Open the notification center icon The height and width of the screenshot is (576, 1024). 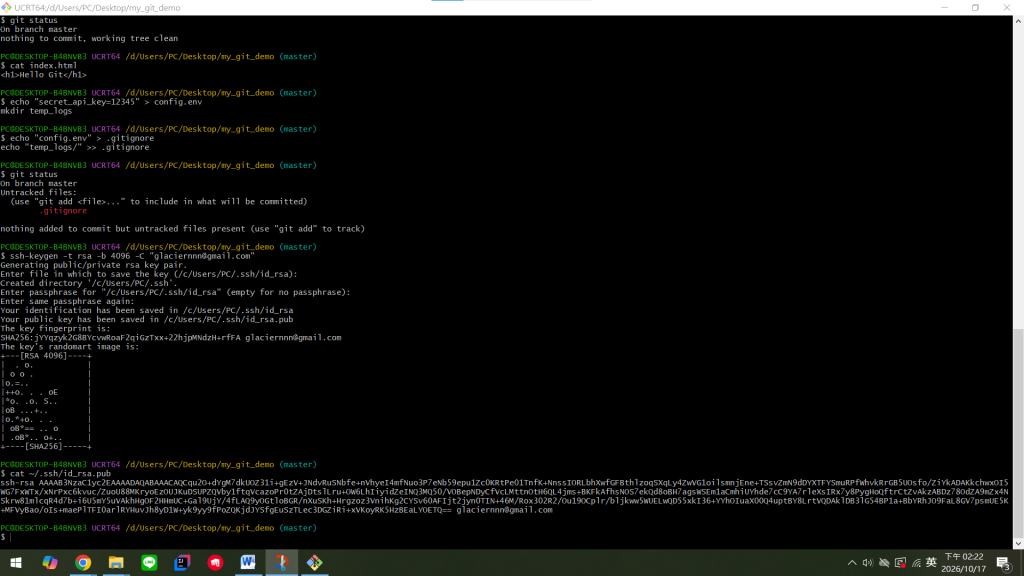[1004, 563]
